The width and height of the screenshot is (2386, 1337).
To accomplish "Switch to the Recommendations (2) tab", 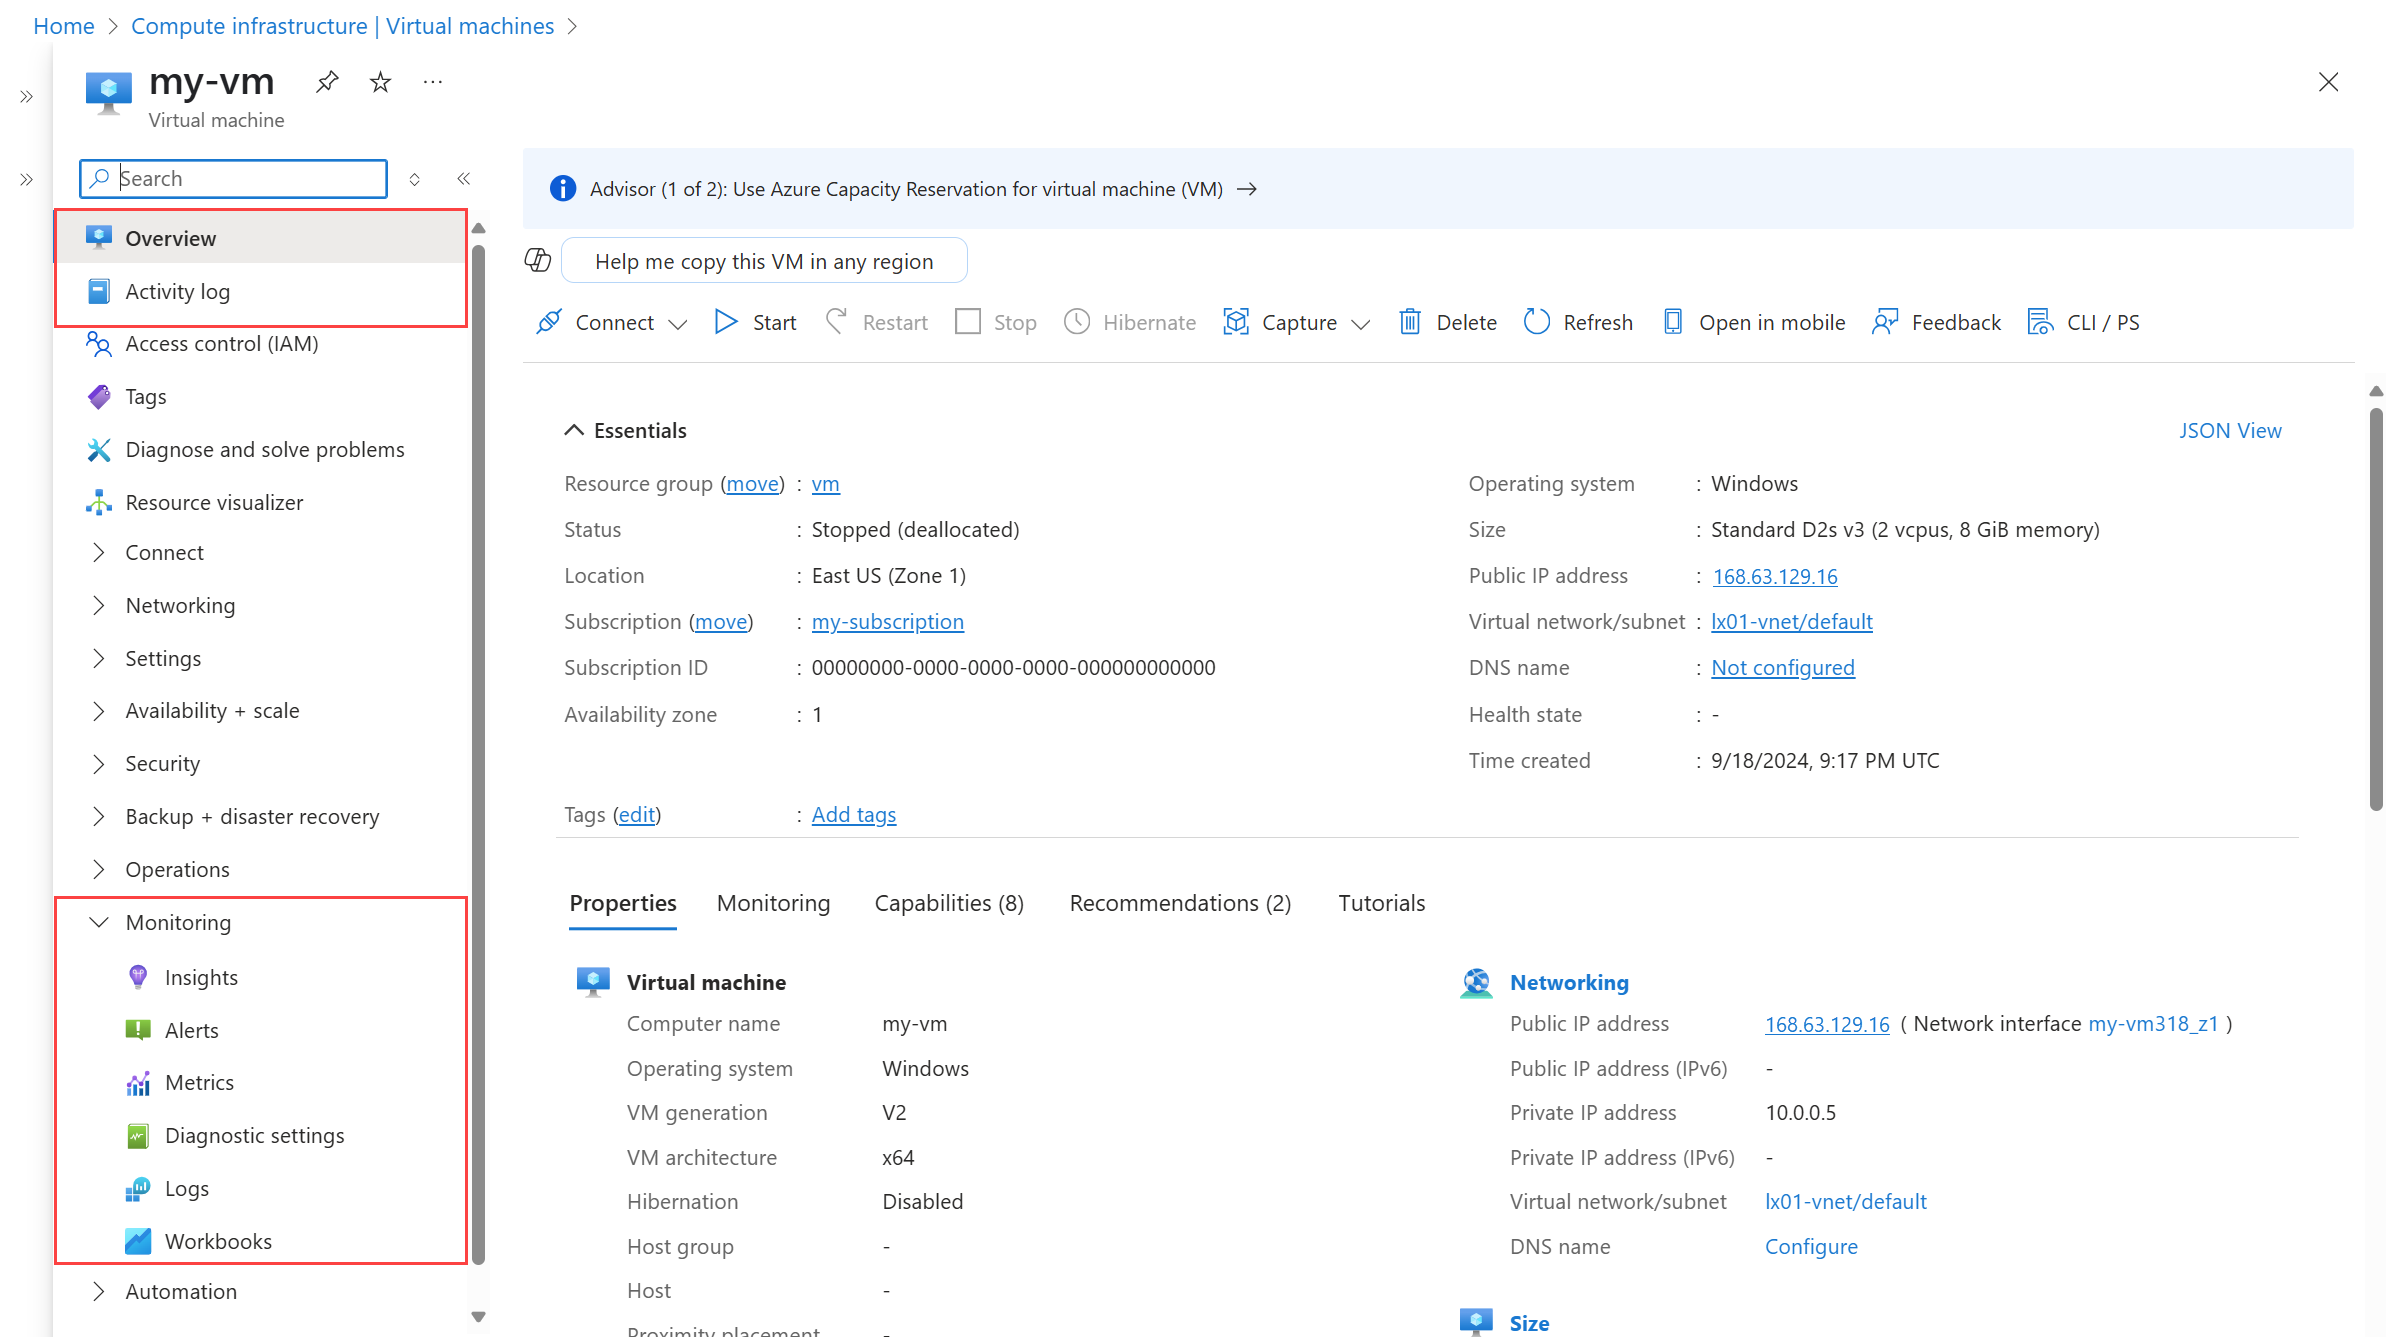I will click(1180, 903).
